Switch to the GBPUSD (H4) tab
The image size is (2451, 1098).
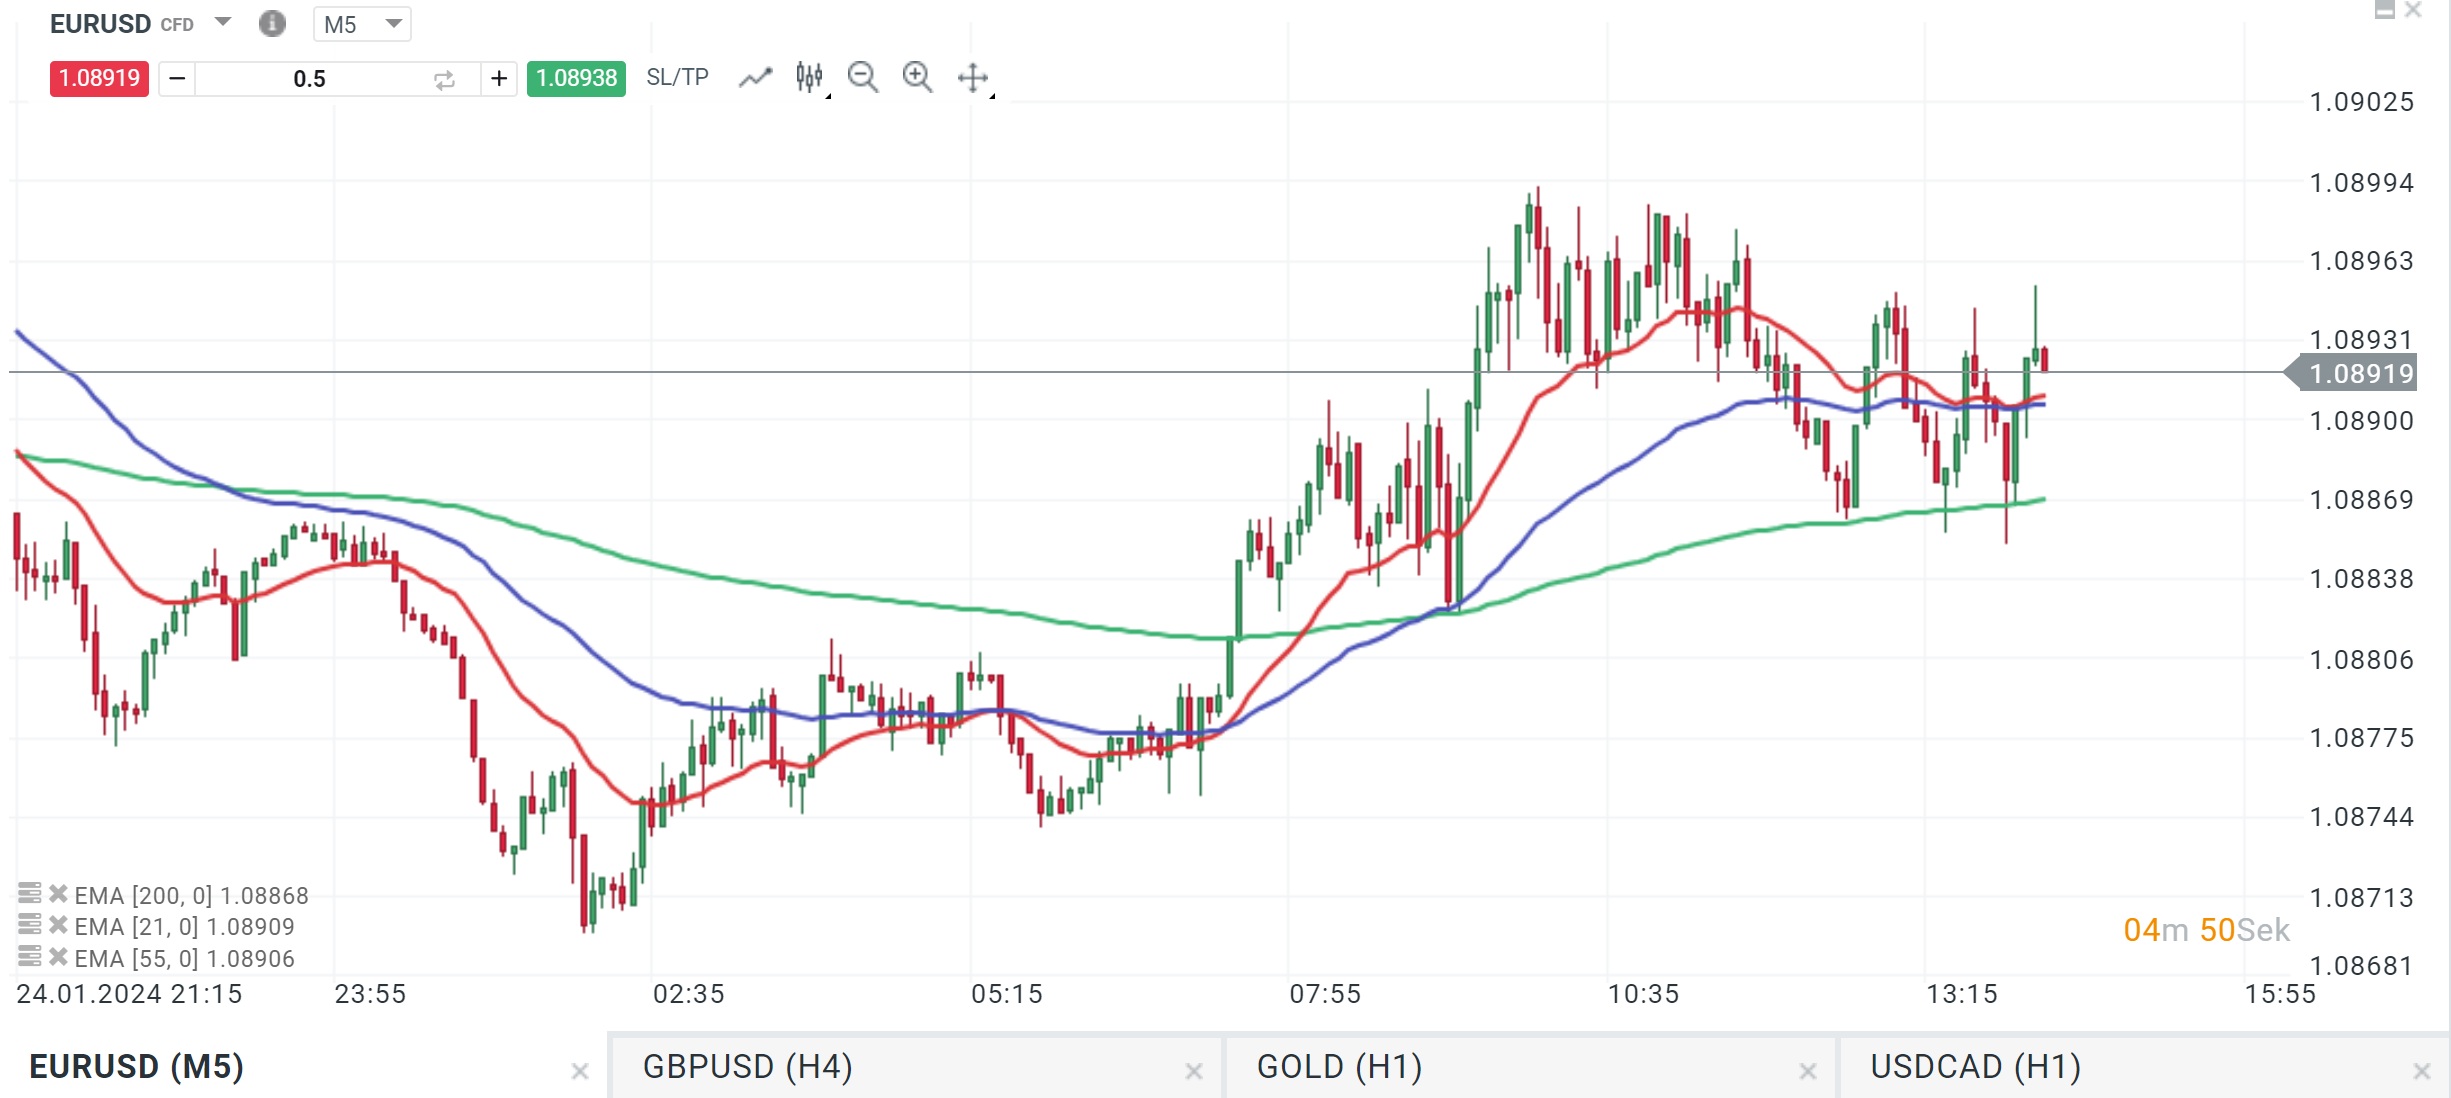(748, 1066)
